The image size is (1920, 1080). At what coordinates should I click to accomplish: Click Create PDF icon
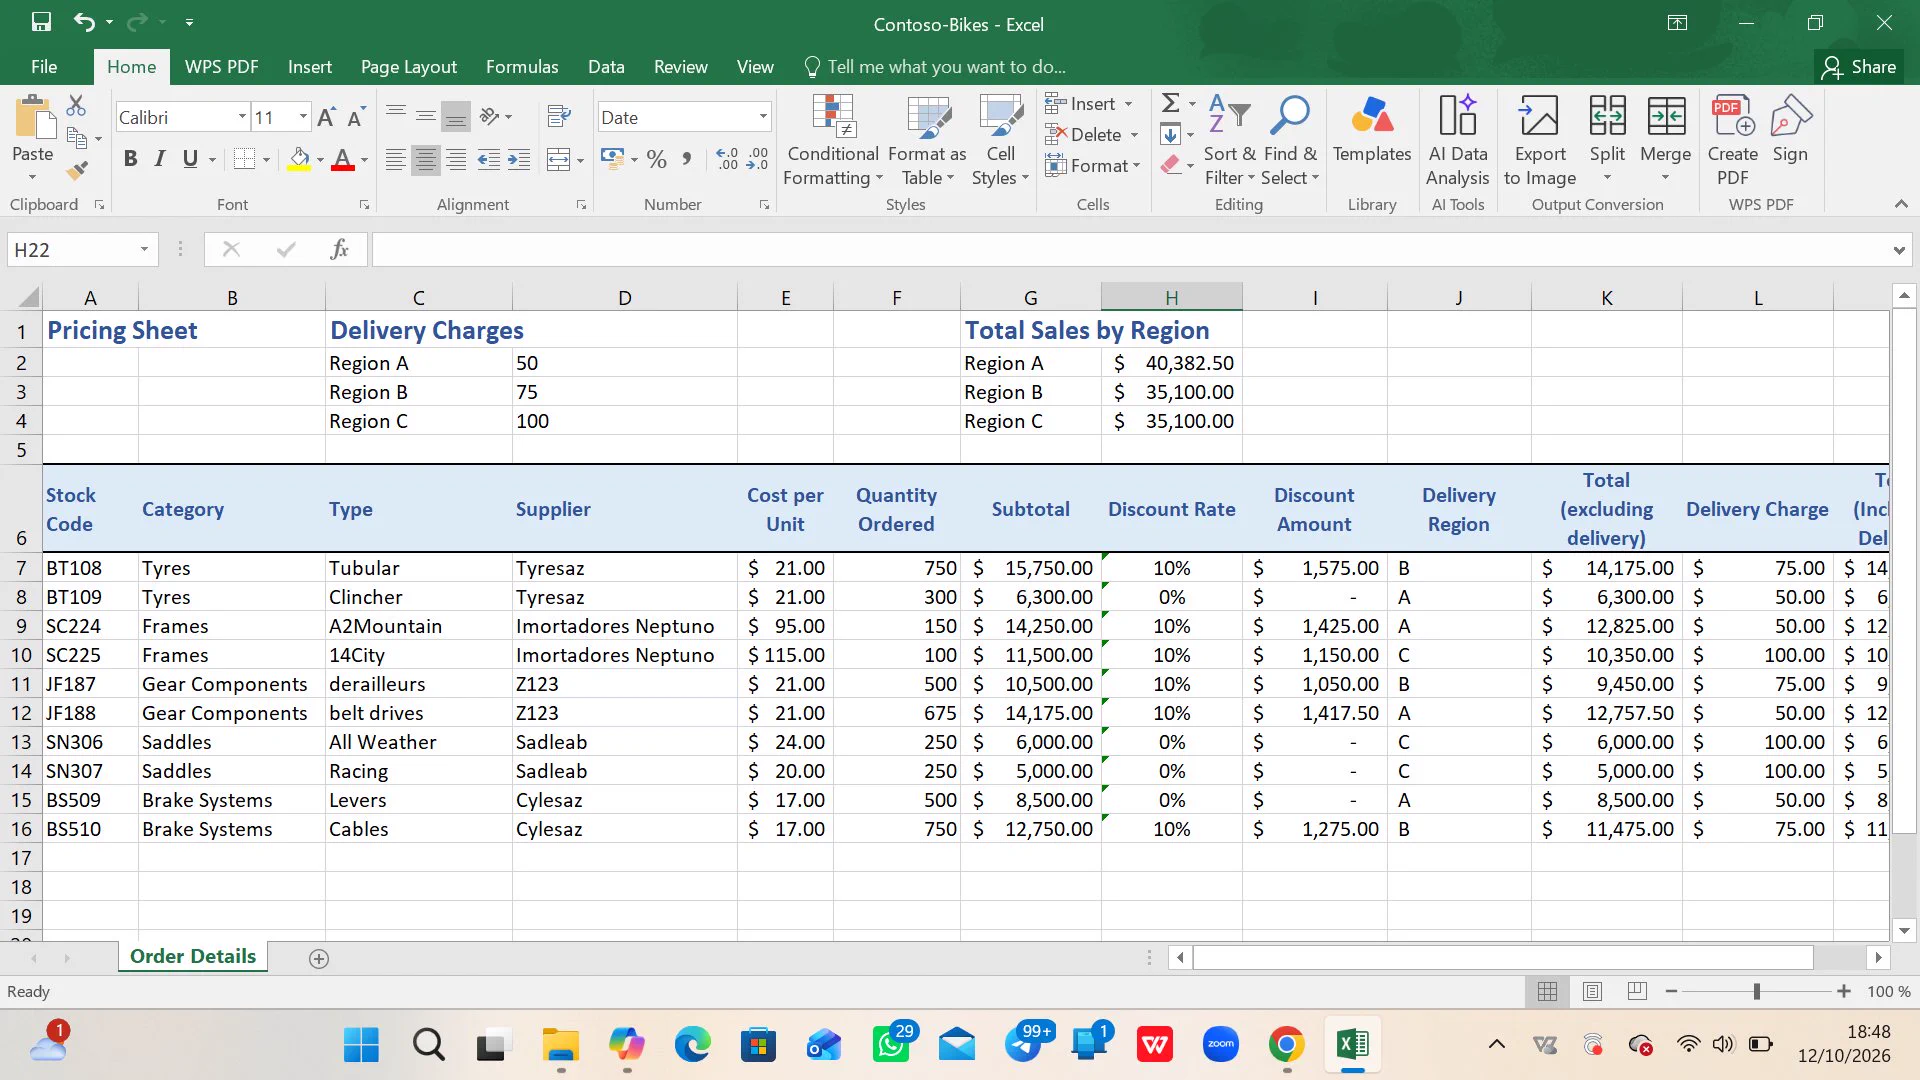(1732, 141)
